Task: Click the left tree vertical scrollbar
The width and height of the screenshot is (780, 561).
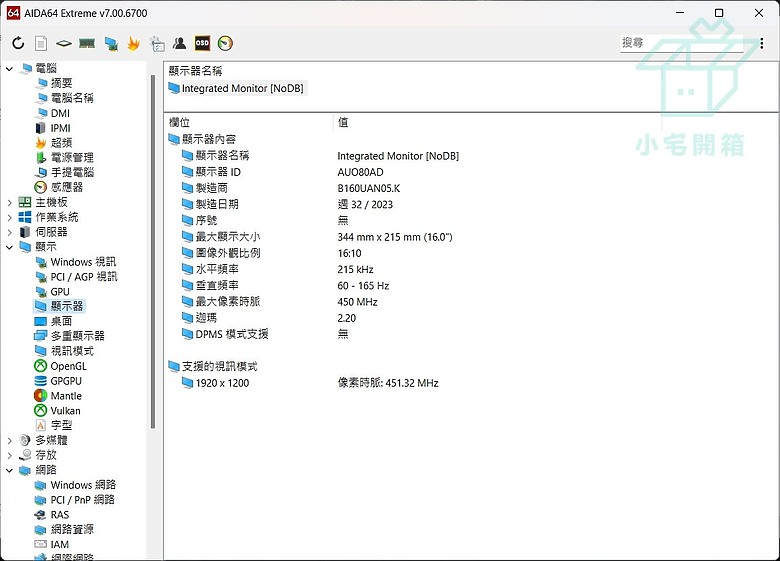Action: 153,252
